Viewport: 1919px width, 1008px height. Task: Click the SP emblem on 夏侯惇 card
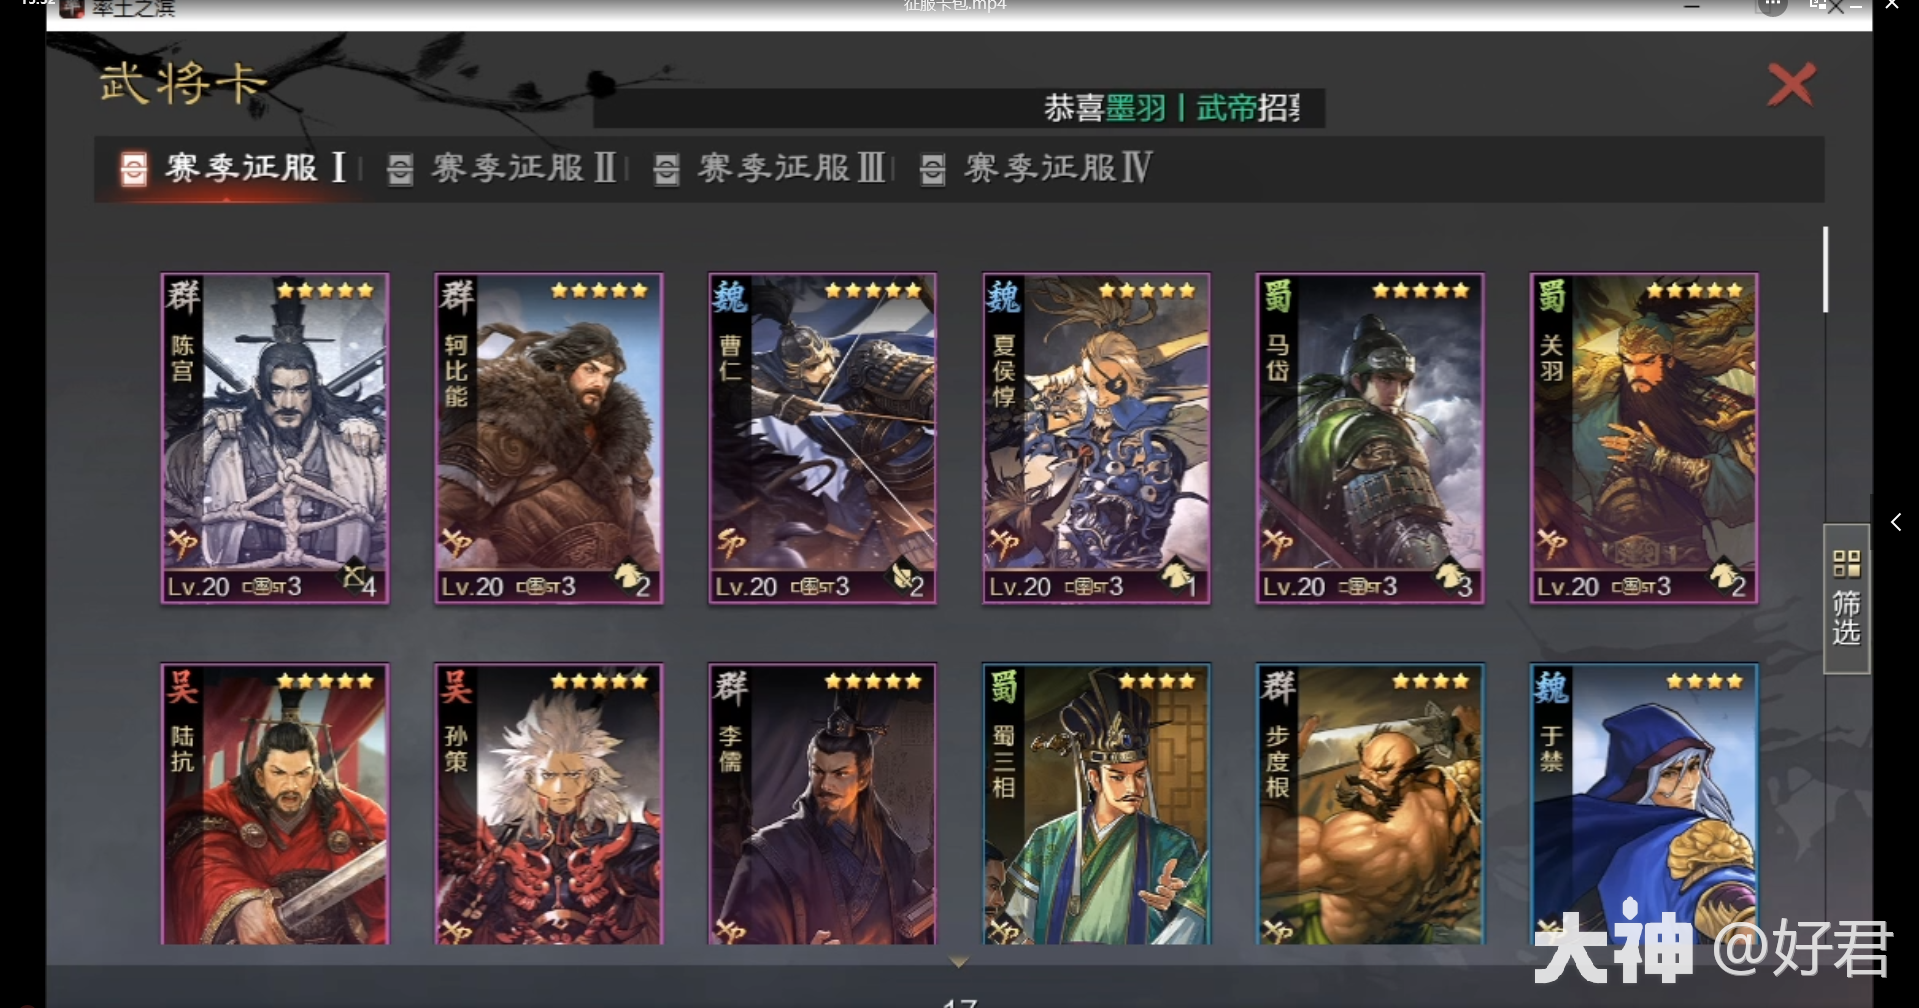point(1004,543)
